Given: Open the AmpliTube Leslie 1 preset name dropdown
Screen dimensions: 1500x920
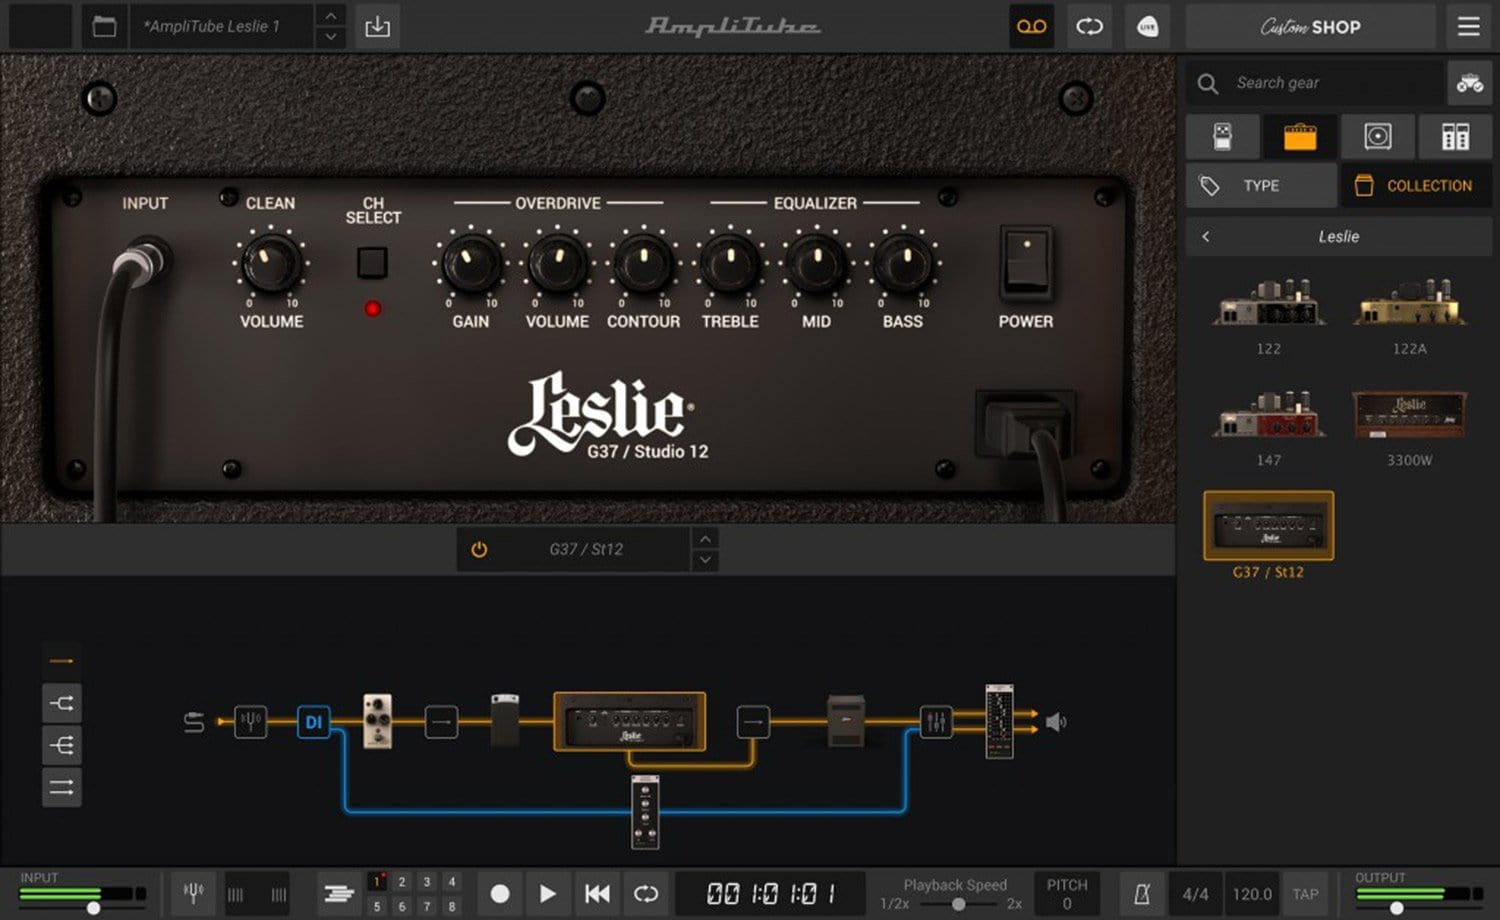Looking at the screenshot, I should click(222, 27).
